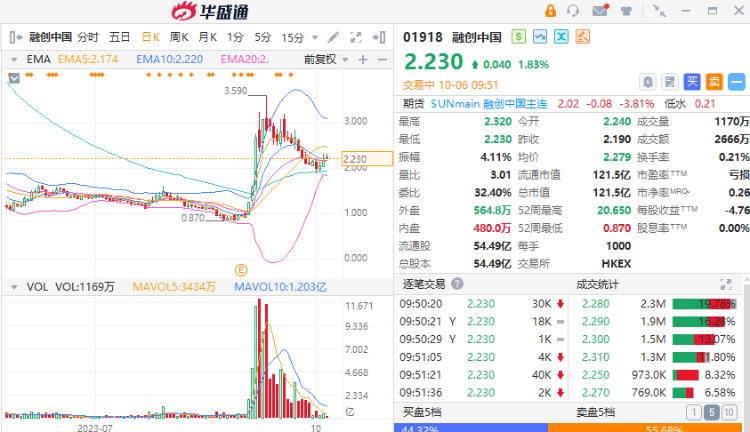Select the 周K weekly candlestick tab
Image resolution: width=750 pixels, height=432 pixels.
(x=179, y=37)
